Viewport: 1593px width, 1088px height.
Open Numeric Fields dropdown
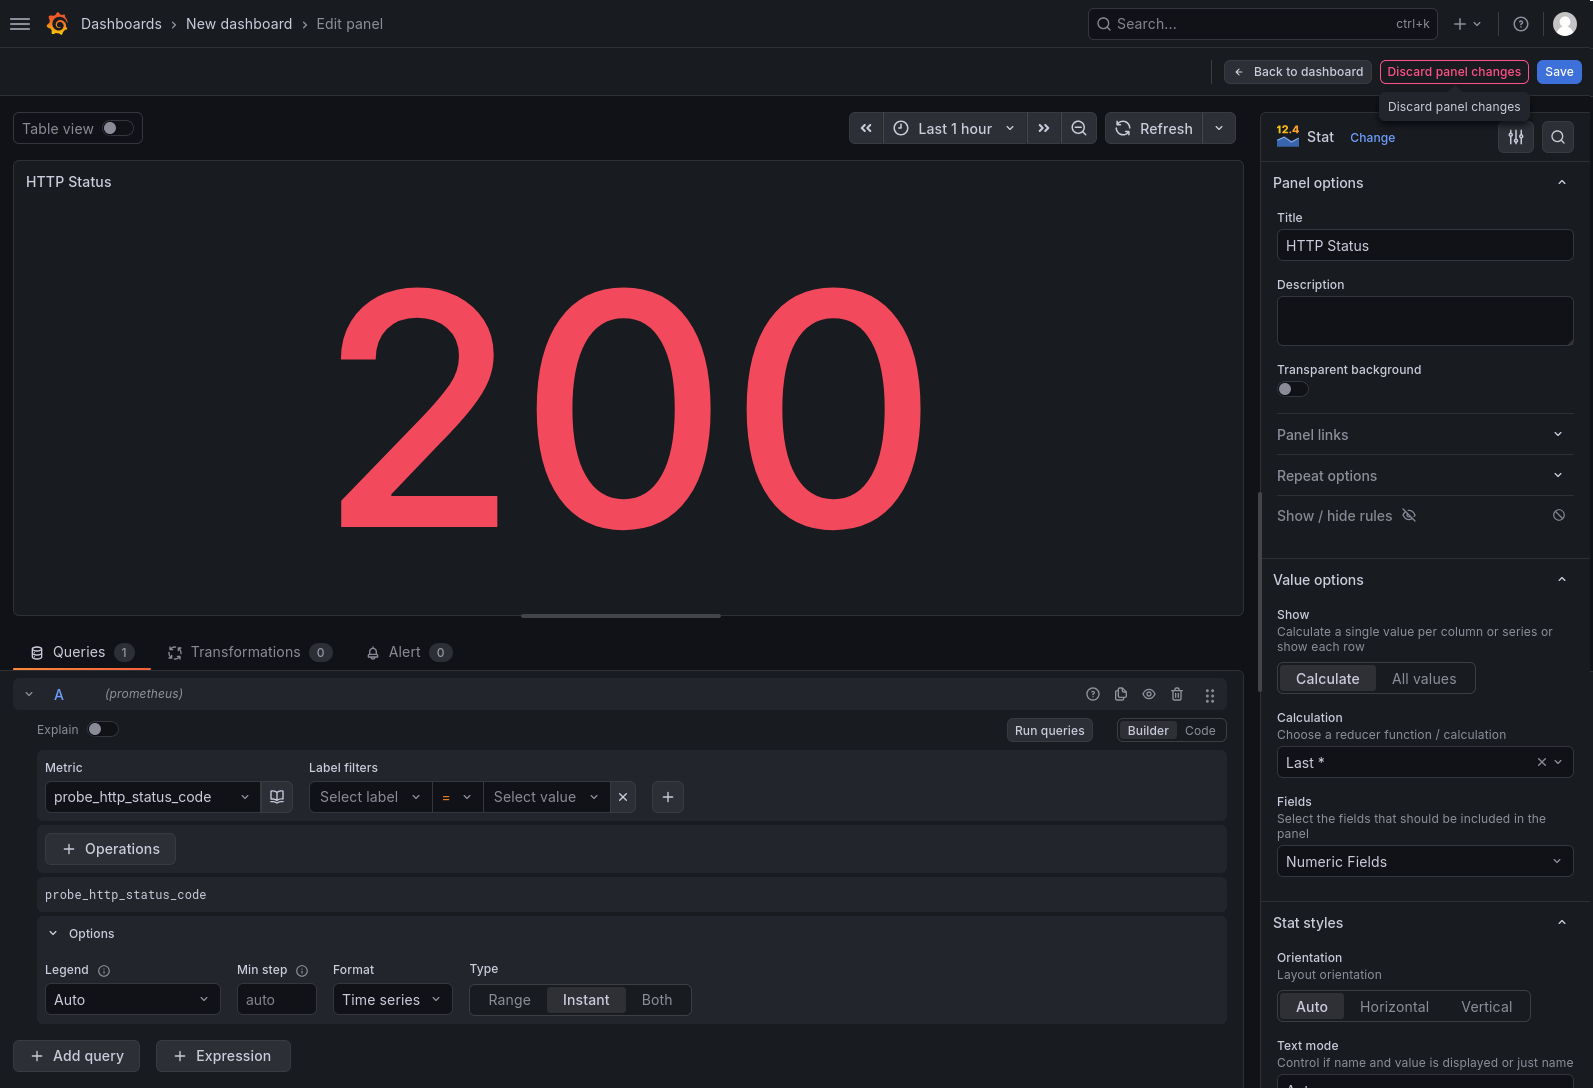[1424, 861]
